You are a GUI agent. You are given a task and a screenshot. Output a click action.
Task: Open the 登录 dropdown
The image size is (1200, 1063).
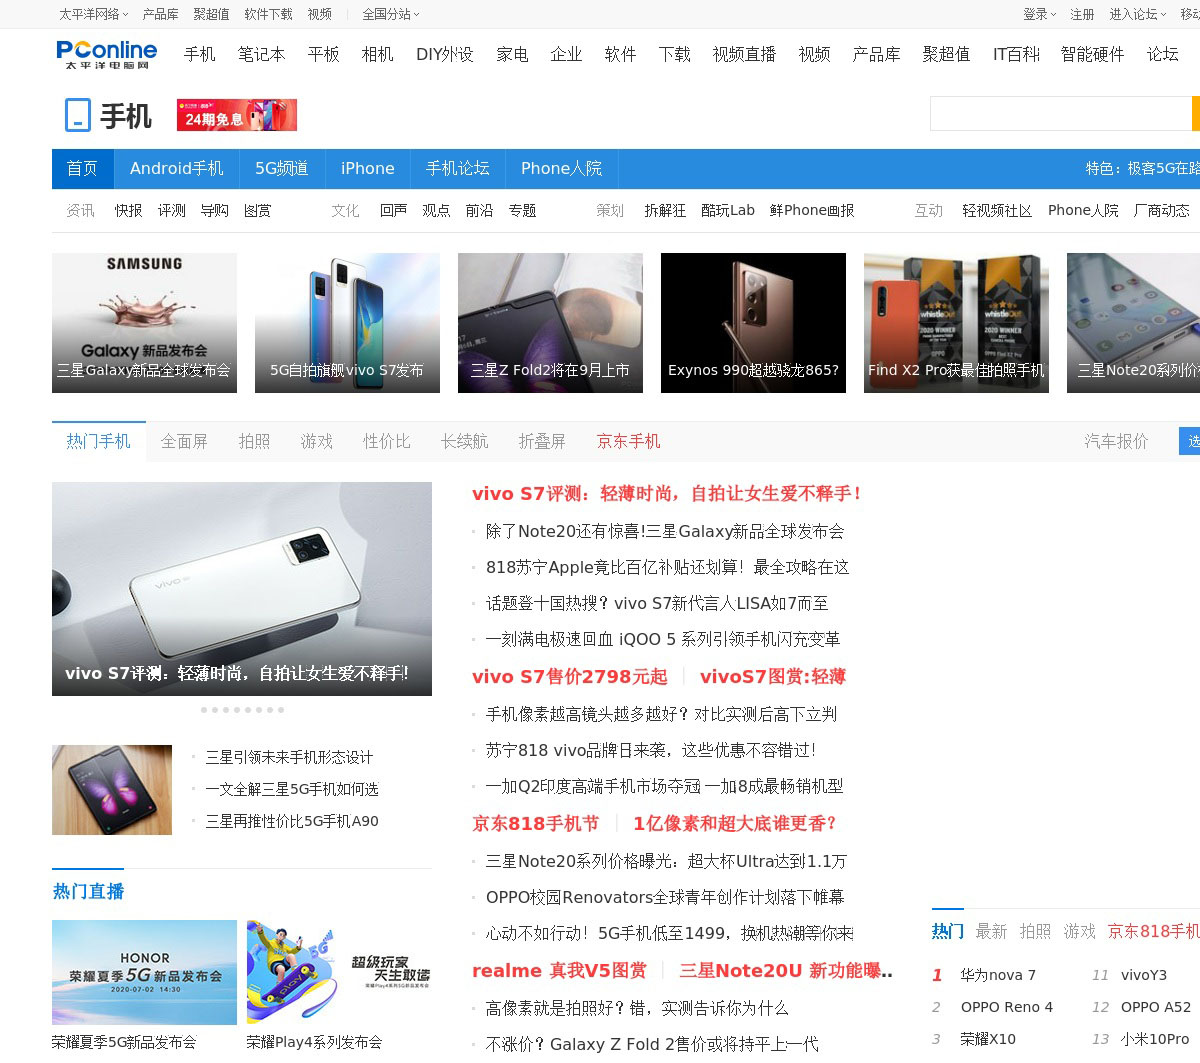coord(1039,14)
